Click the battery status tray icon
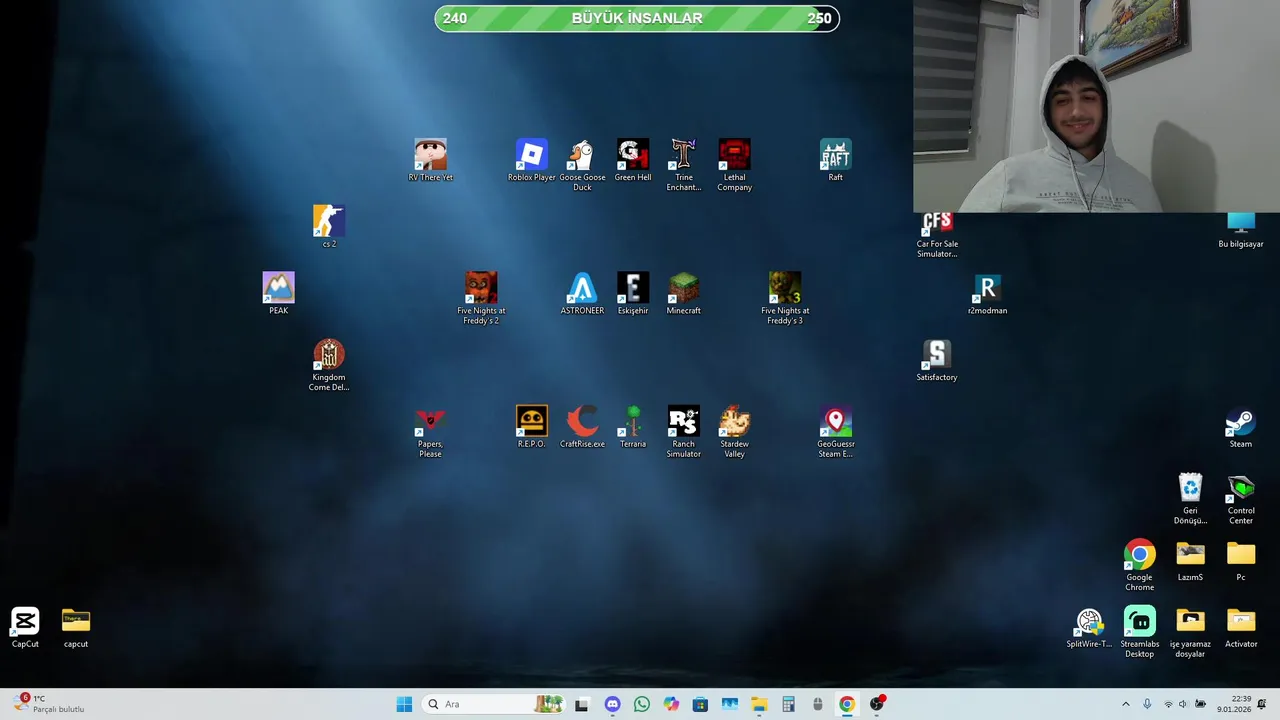Viewport: 1280px width, 720px height. 1200,704
